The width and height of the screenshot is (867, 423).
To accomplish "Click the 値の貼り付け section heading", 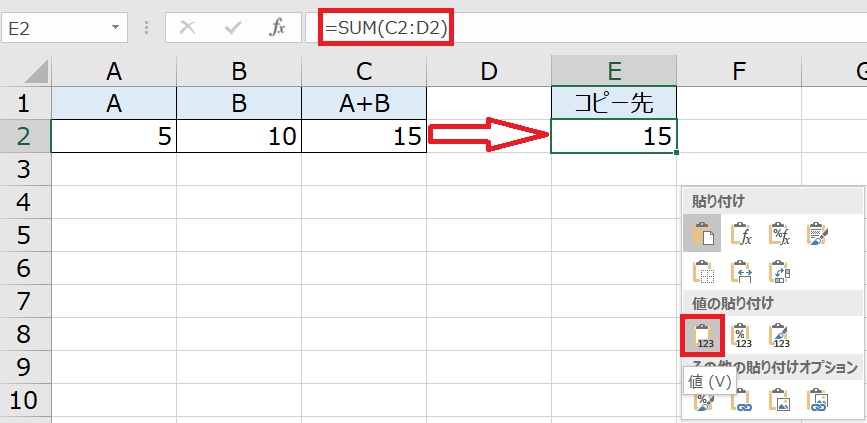I will coord(733,302).
